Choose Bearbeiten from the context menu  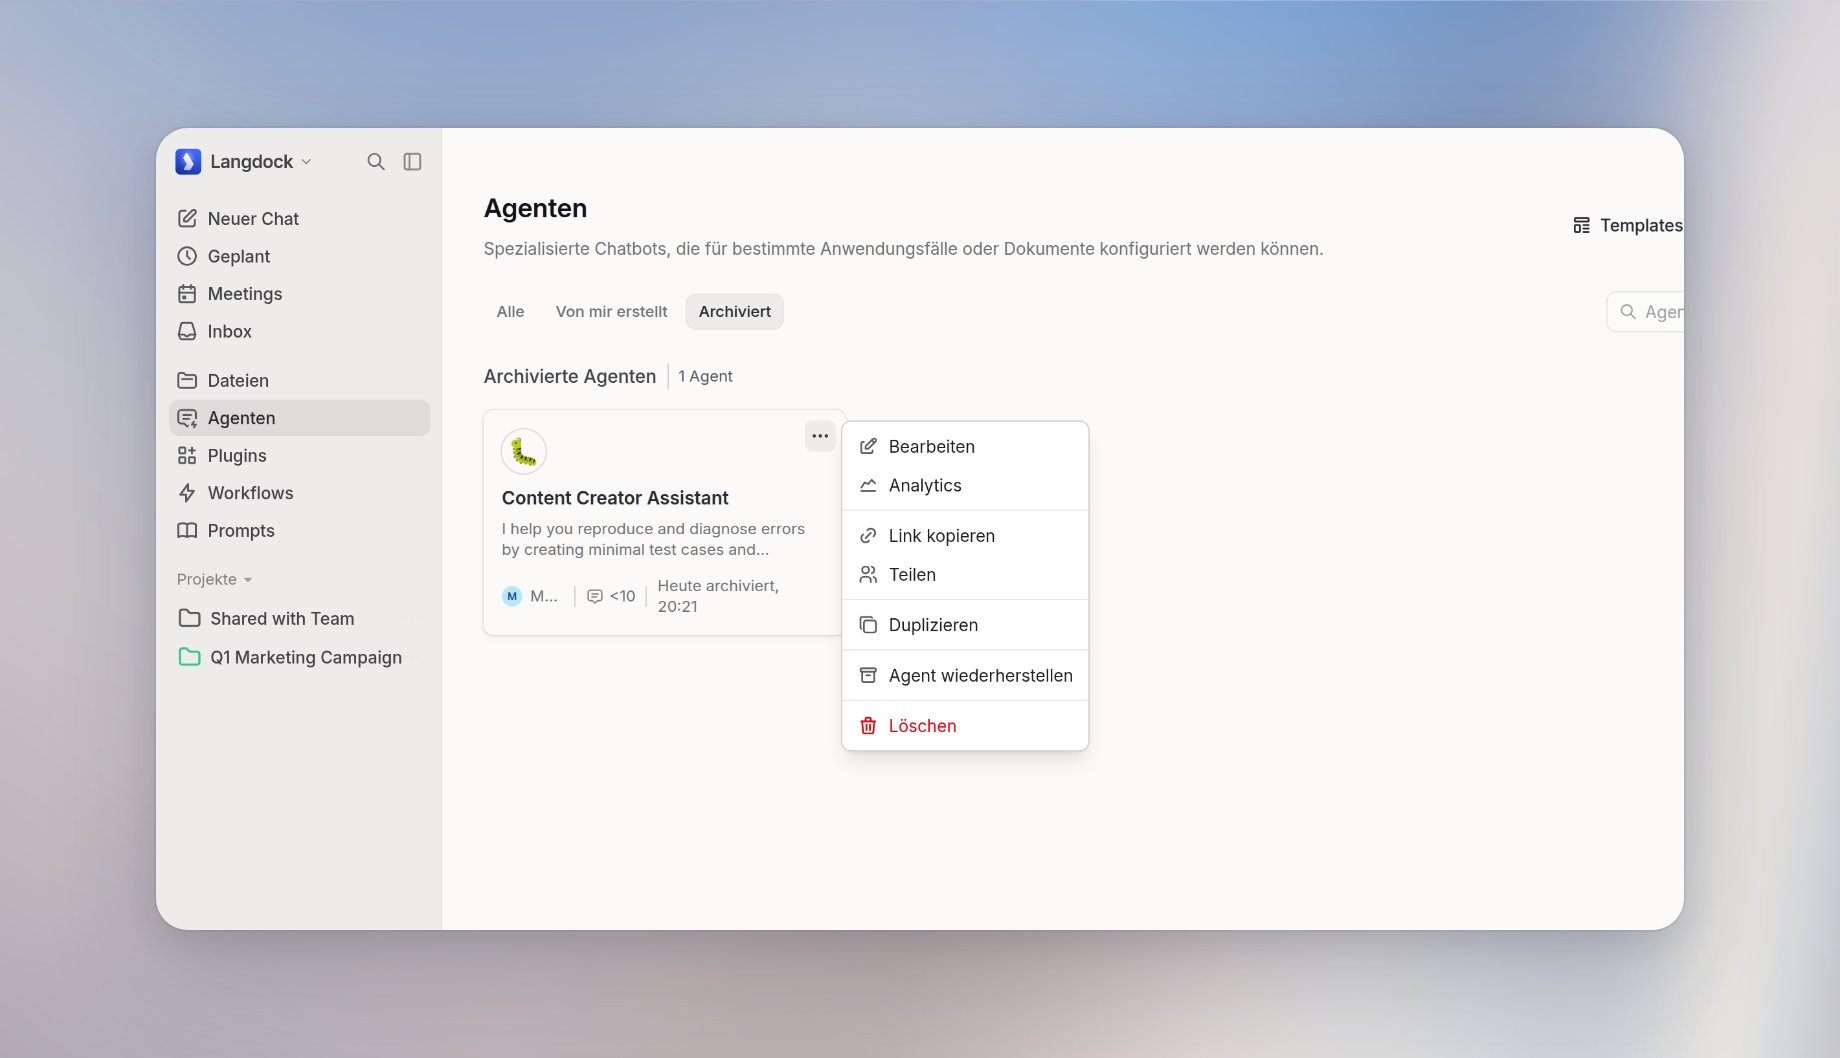(965, 447)
